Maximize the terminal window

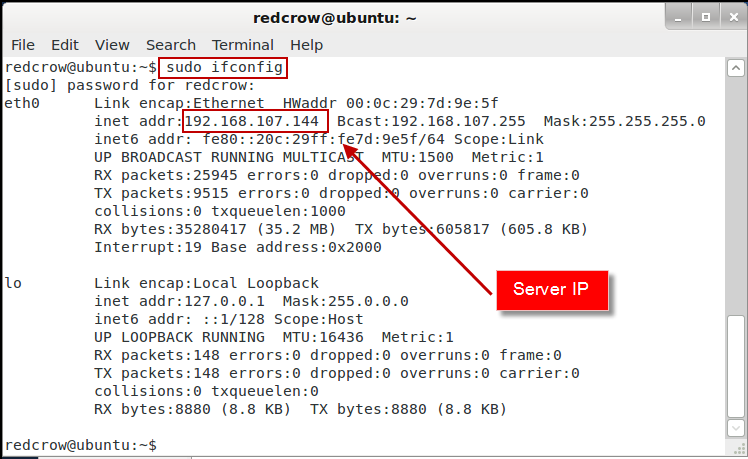point(706,18)
